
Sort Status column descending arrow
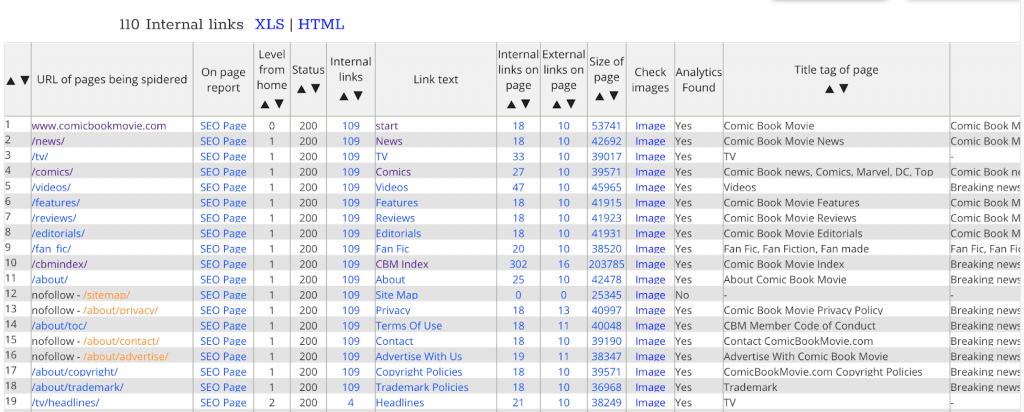pos(315,88)
